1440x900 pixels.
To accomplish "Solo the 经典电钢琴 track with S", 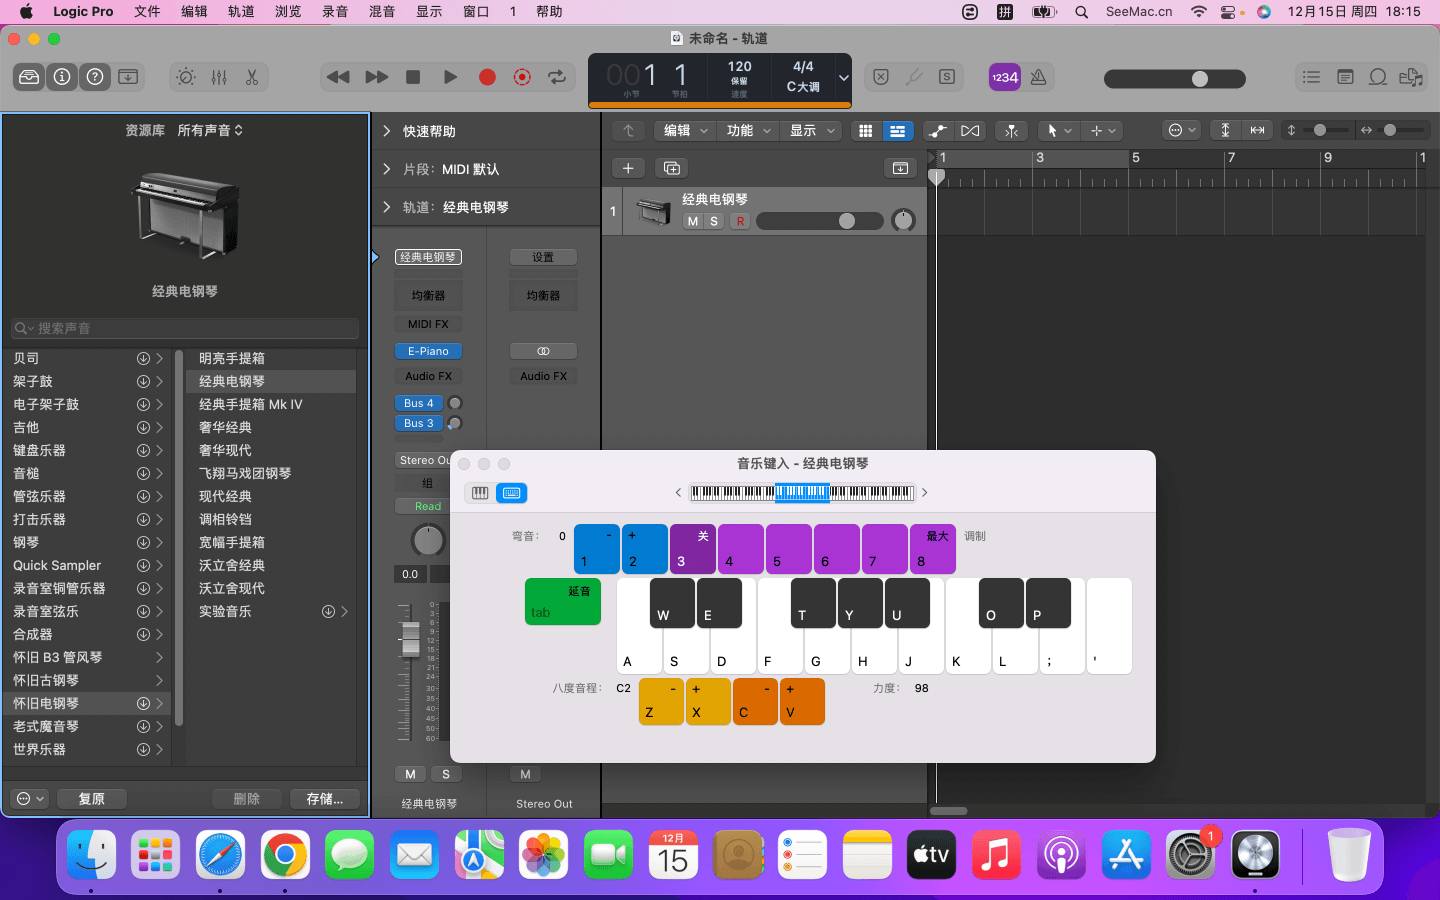I will coord(714,221).
